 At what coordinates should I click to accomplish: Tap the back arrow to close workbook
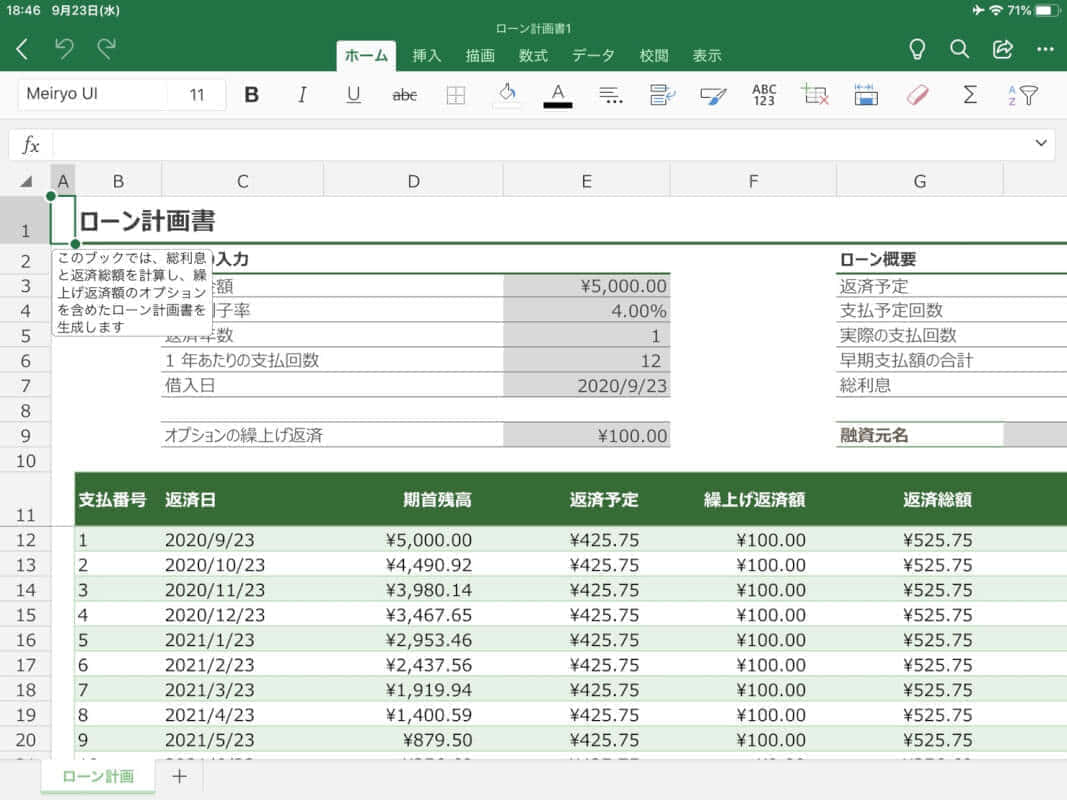(x=22, y=49)
